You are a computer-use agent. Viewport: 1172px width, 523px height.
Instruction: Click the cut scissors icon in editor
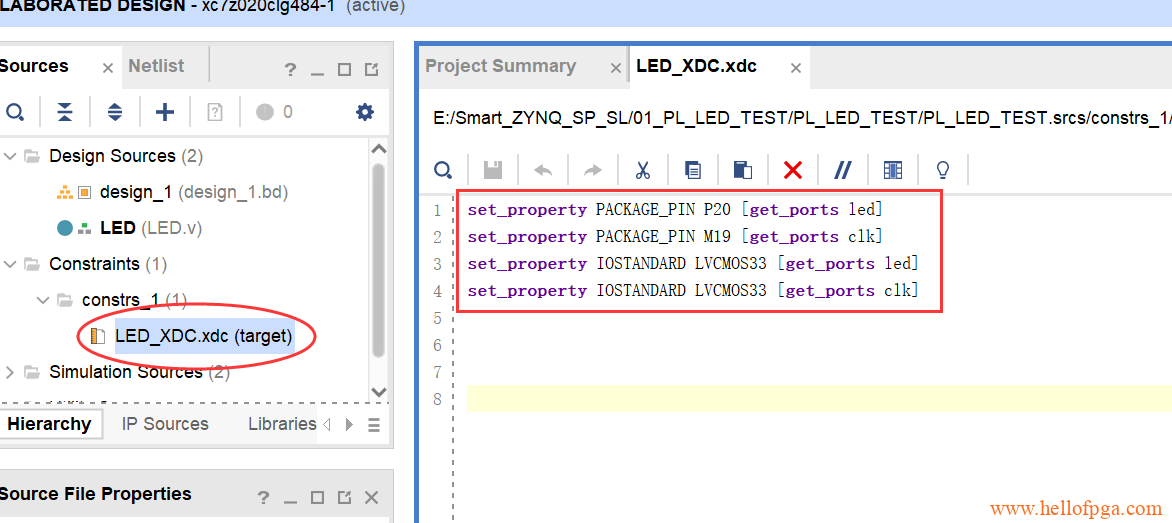coord(643,170)
